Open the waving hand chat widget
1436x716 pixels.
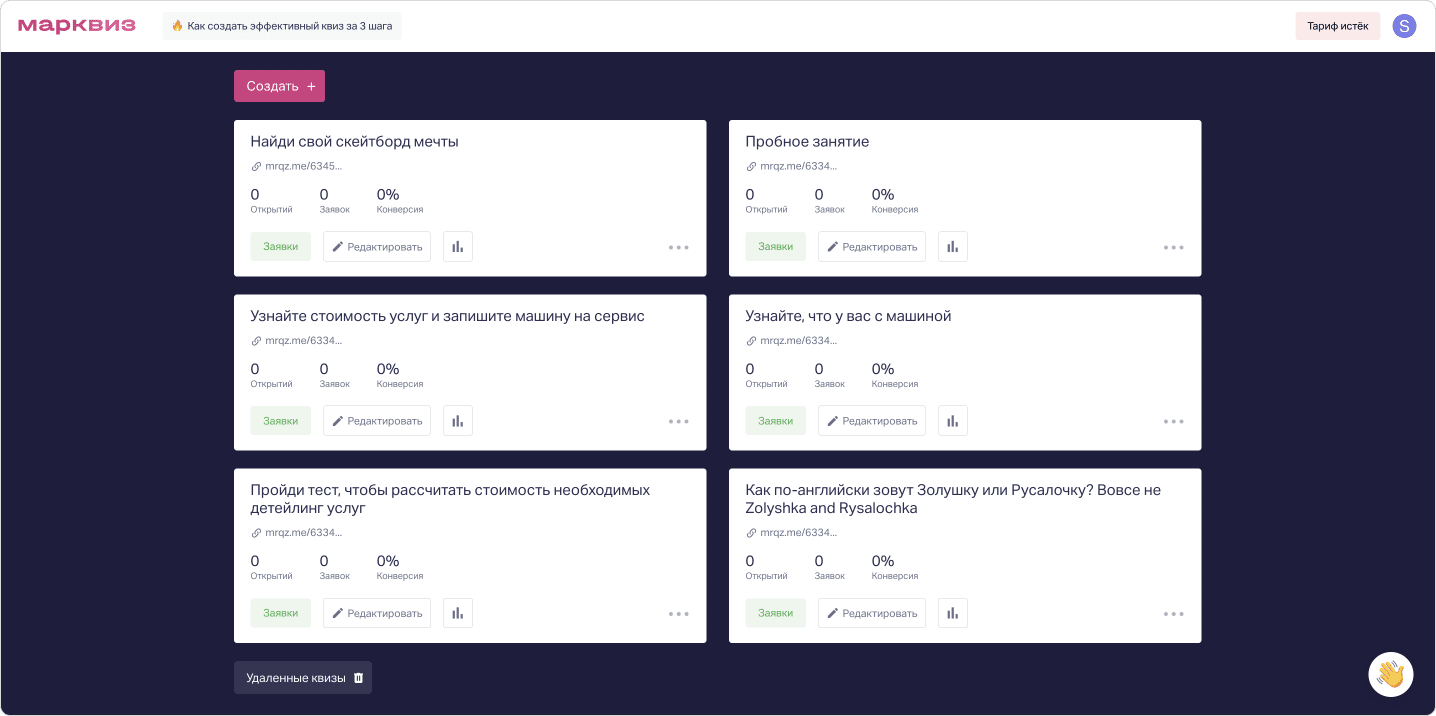click(1390, 674)
